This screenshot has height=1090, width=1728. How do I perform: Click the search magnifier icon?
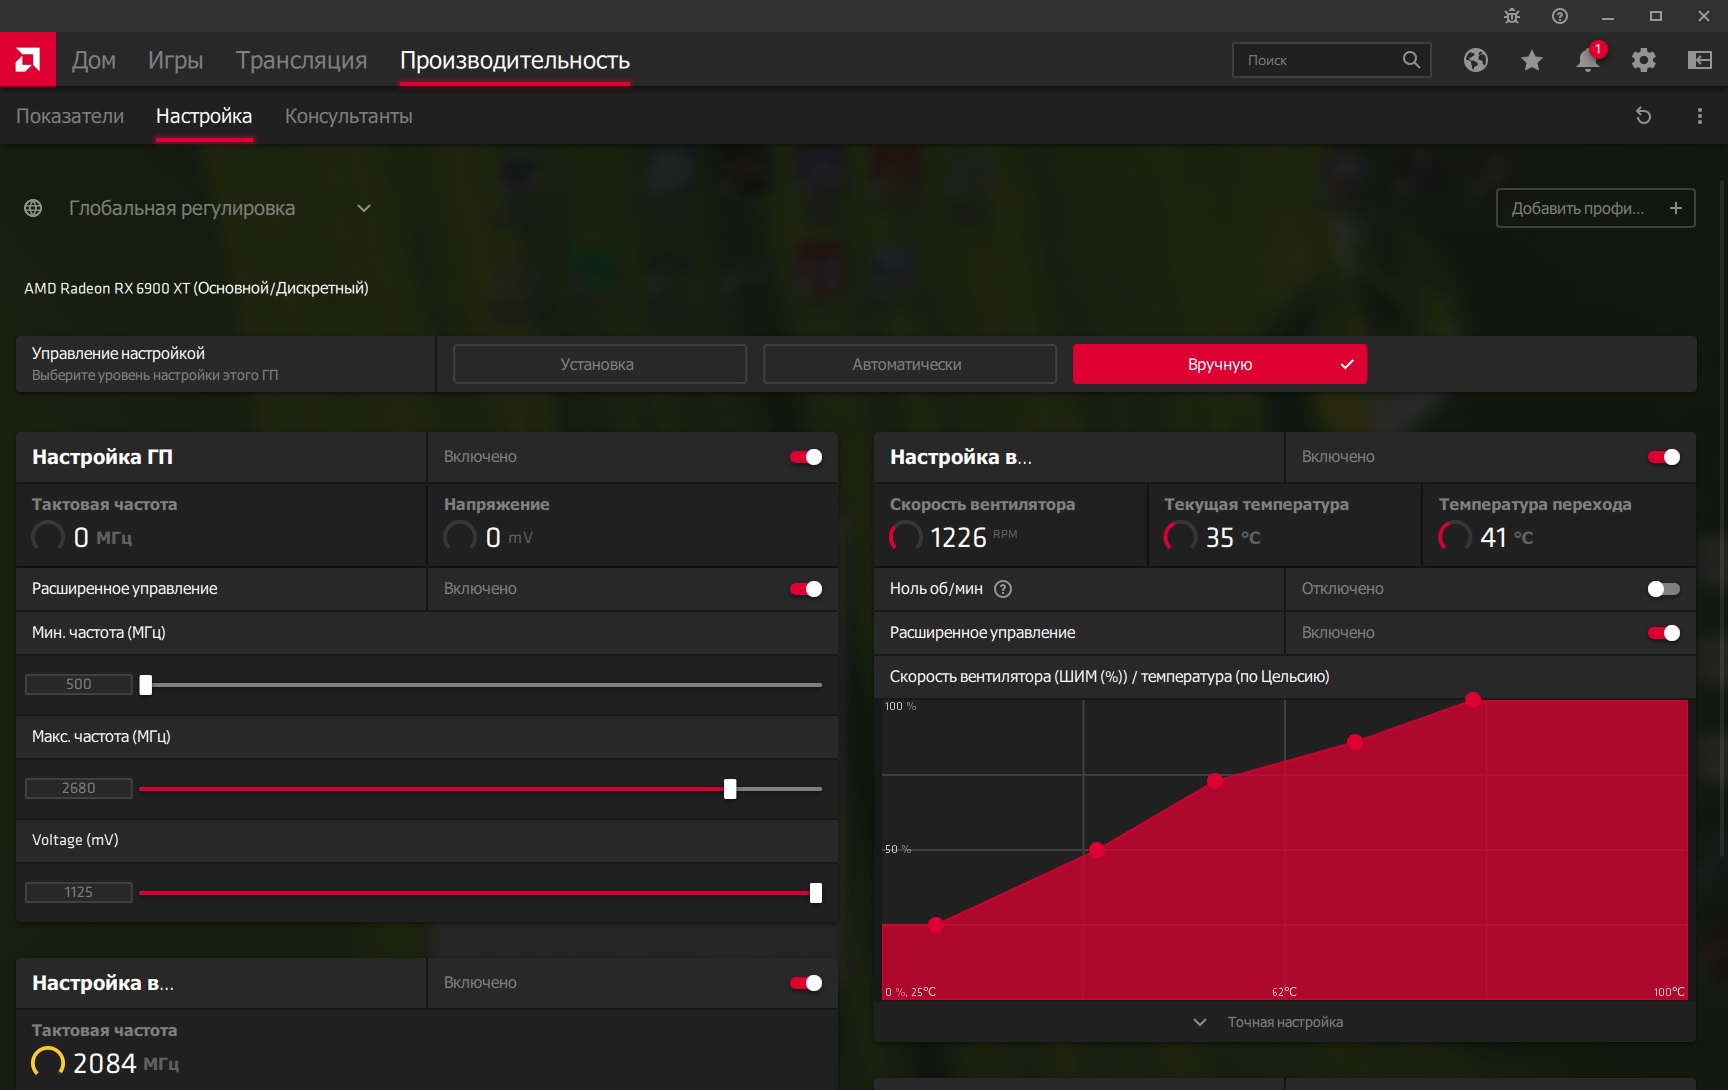[1411, 60]
